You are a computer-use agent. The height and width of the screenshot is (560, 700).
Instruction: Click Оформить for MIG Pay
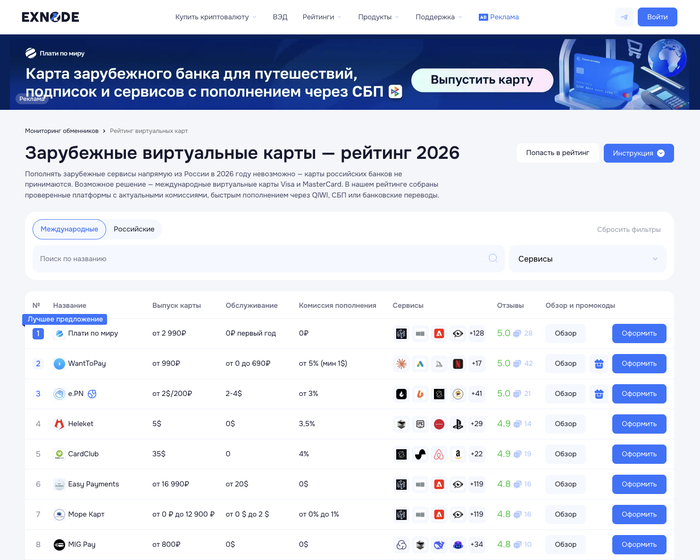639,544
